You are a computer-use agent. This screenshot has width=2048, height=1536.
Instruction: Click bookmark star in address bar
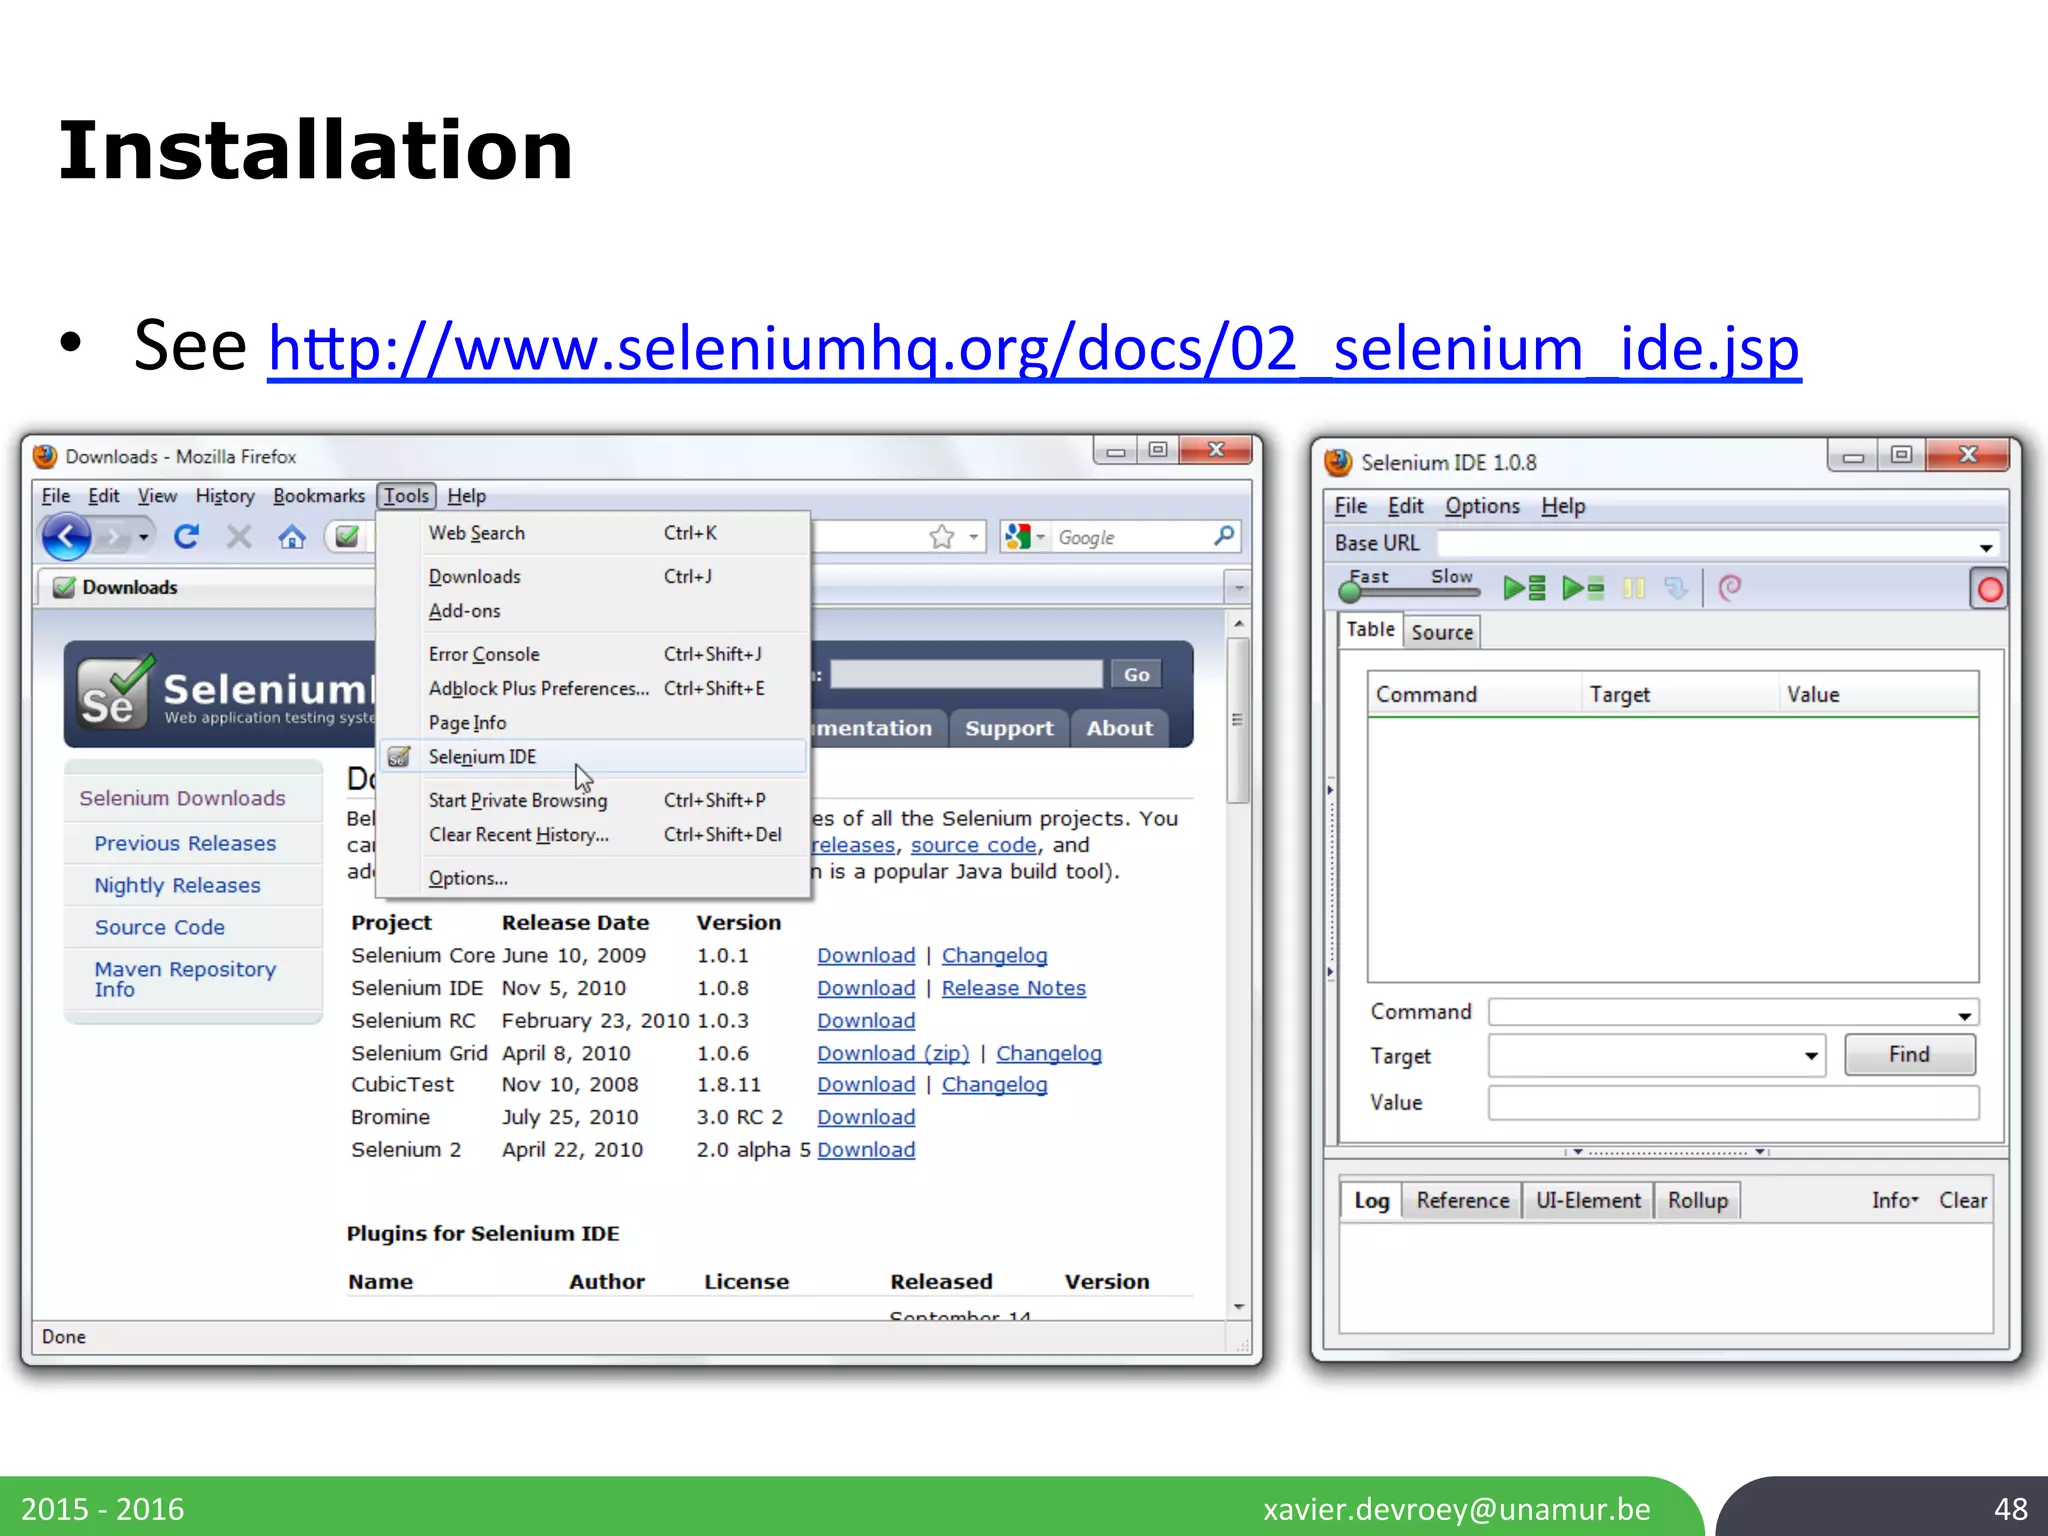(942, 537)
